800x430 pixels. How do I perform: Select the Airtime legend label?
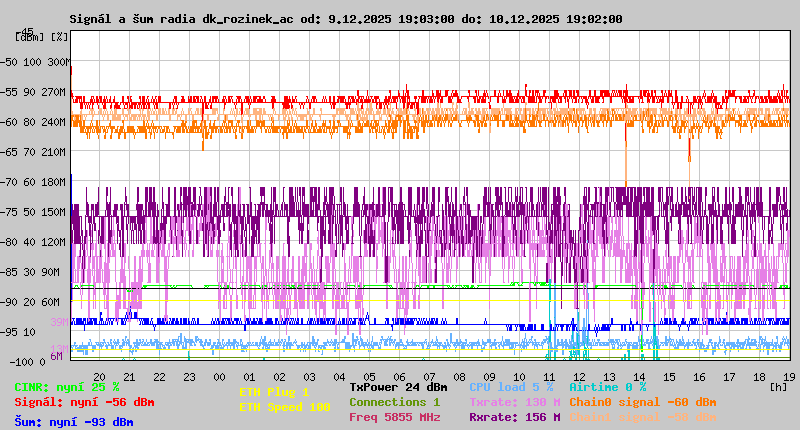click(607, 386)
